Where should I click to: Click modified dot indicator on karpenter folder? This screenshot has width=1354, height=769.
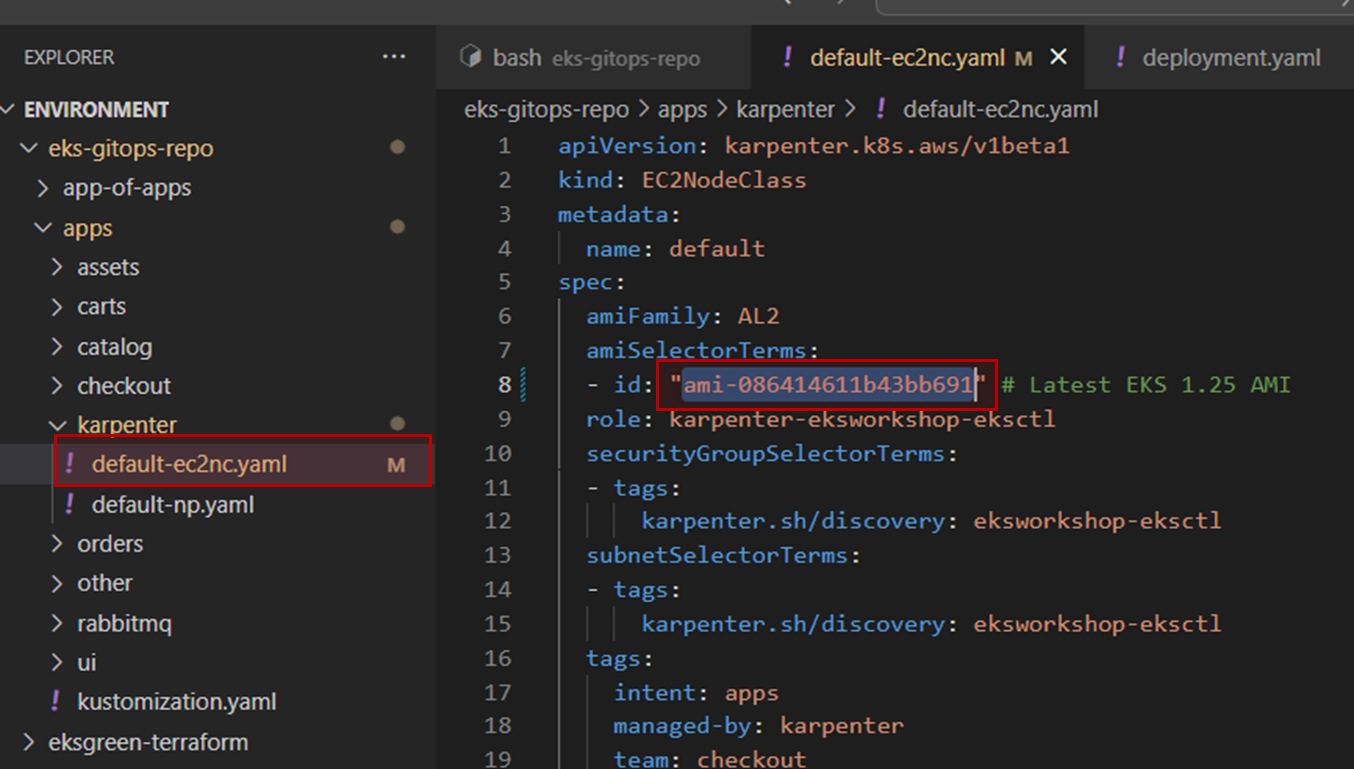(398, 424)
